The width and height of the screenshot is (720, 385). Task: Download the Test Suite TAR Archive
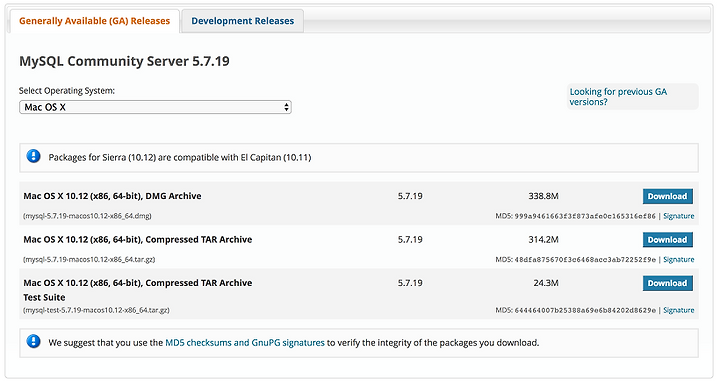(x=668, y=283)
